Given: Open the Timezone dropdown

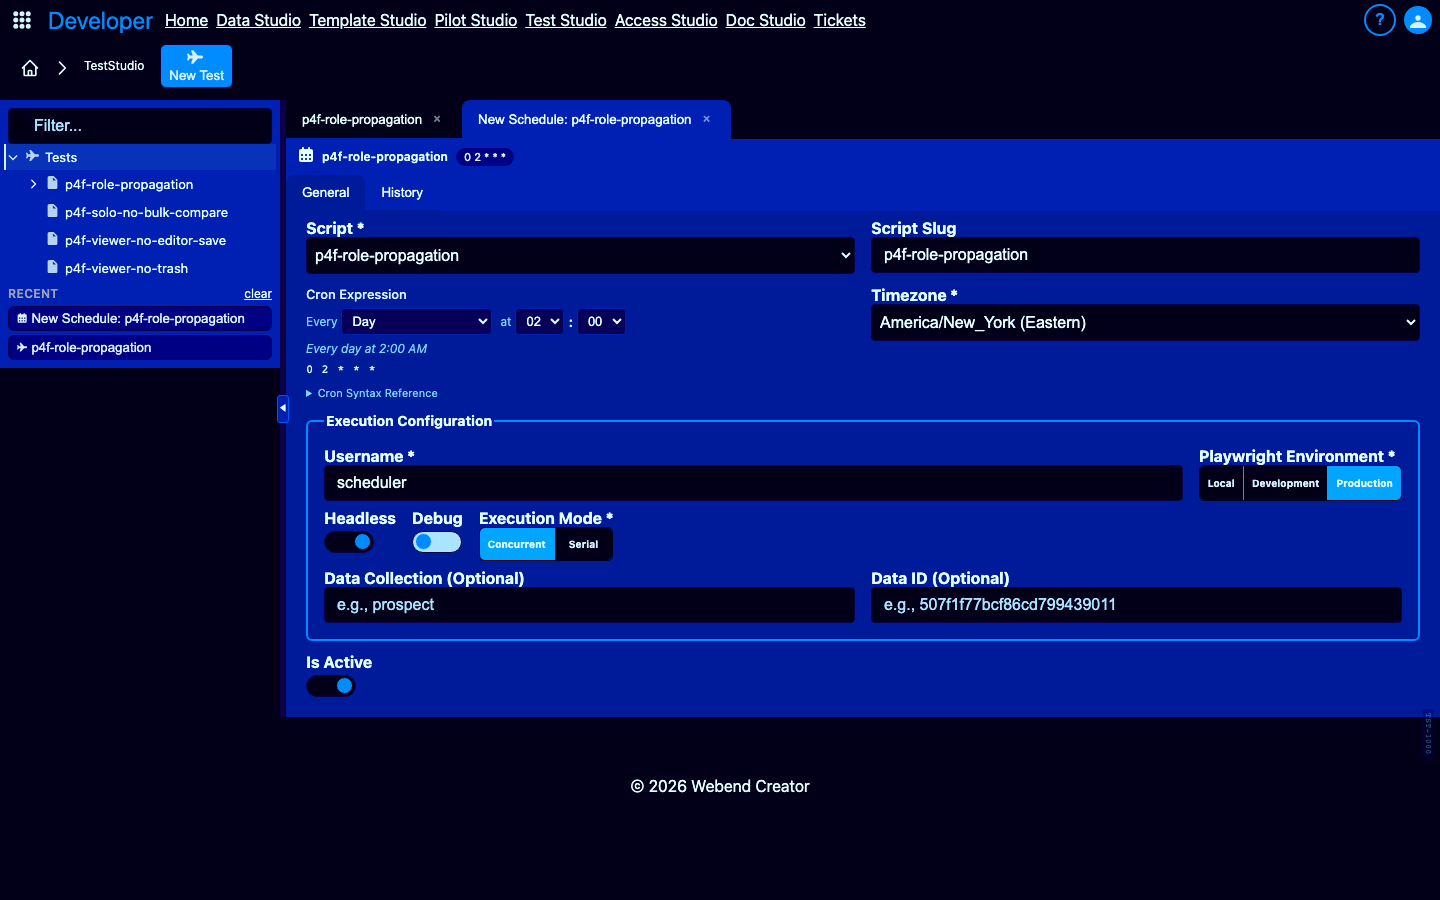Looking at the screenshot, I should coord(1145,322).
